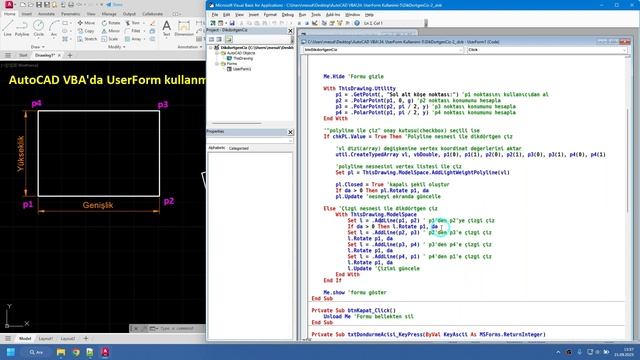Choose the Mirror command in Modify panel

pyautogui.click(x=111, y=31)
